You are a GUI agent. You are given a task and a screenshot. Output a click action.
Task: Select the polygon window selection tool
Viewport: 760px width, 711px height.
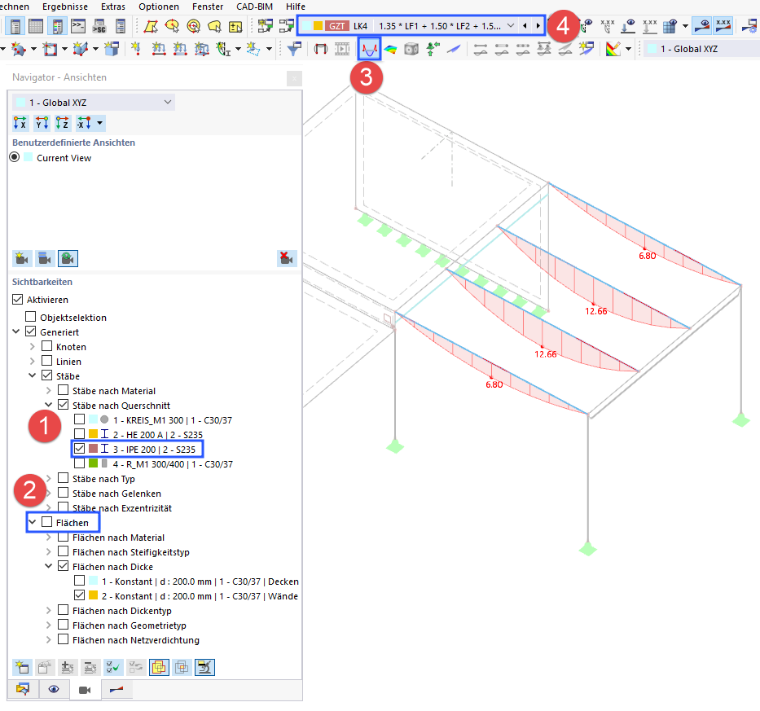(x=150, y=26)
